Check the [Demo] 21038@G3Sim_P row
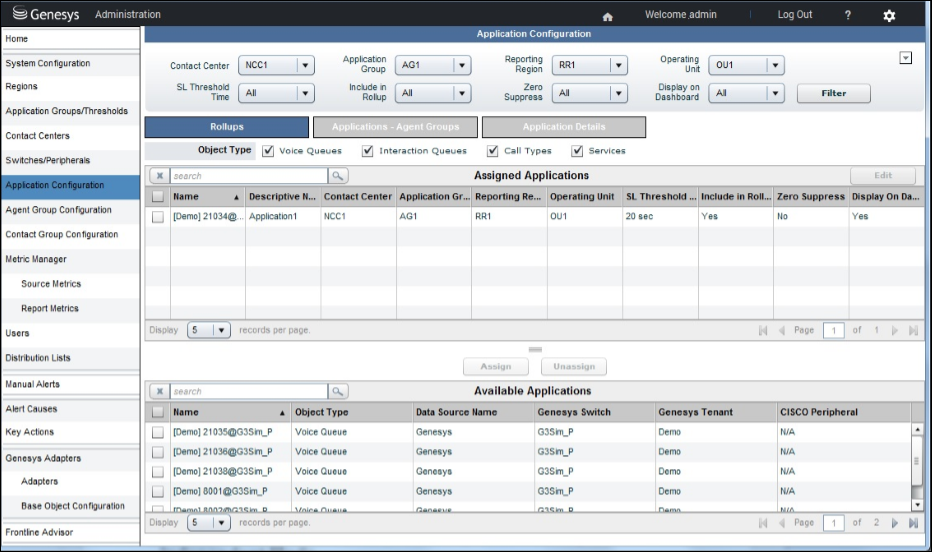 click(158, 472)
